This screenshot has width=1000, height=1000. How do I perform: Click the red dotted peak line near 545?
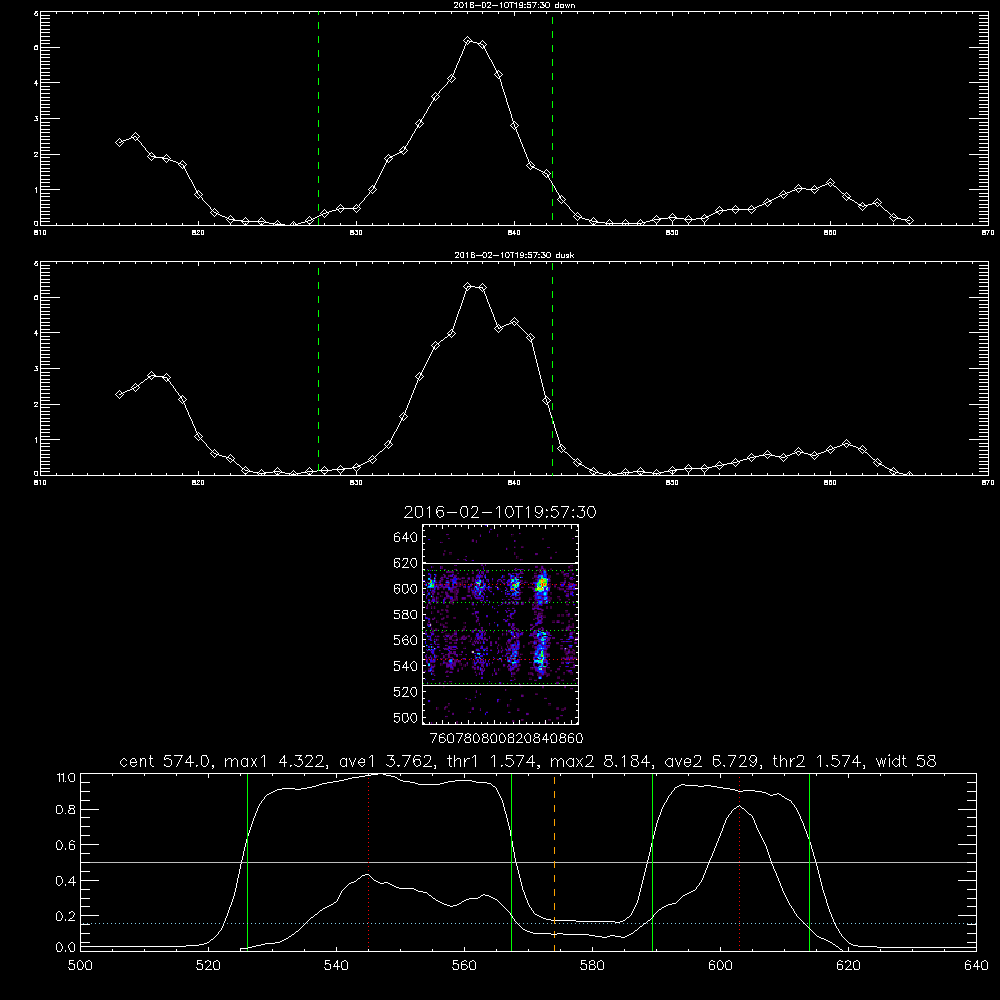369,862
